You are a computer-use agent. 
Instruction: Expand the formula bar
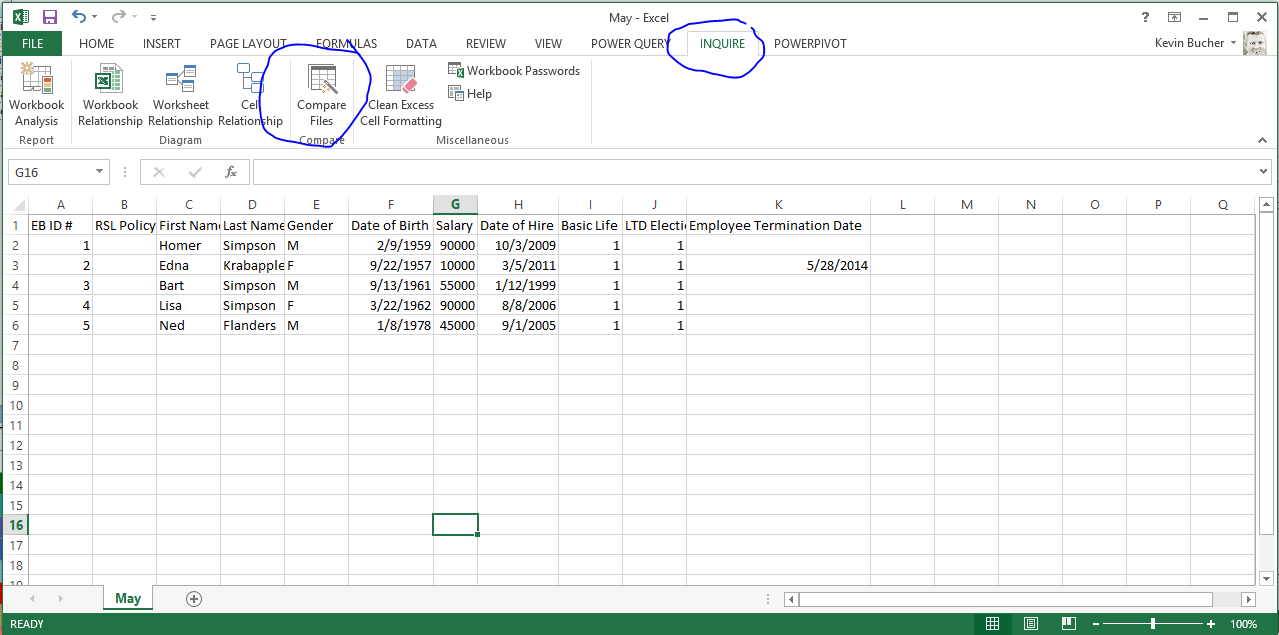1264,172
